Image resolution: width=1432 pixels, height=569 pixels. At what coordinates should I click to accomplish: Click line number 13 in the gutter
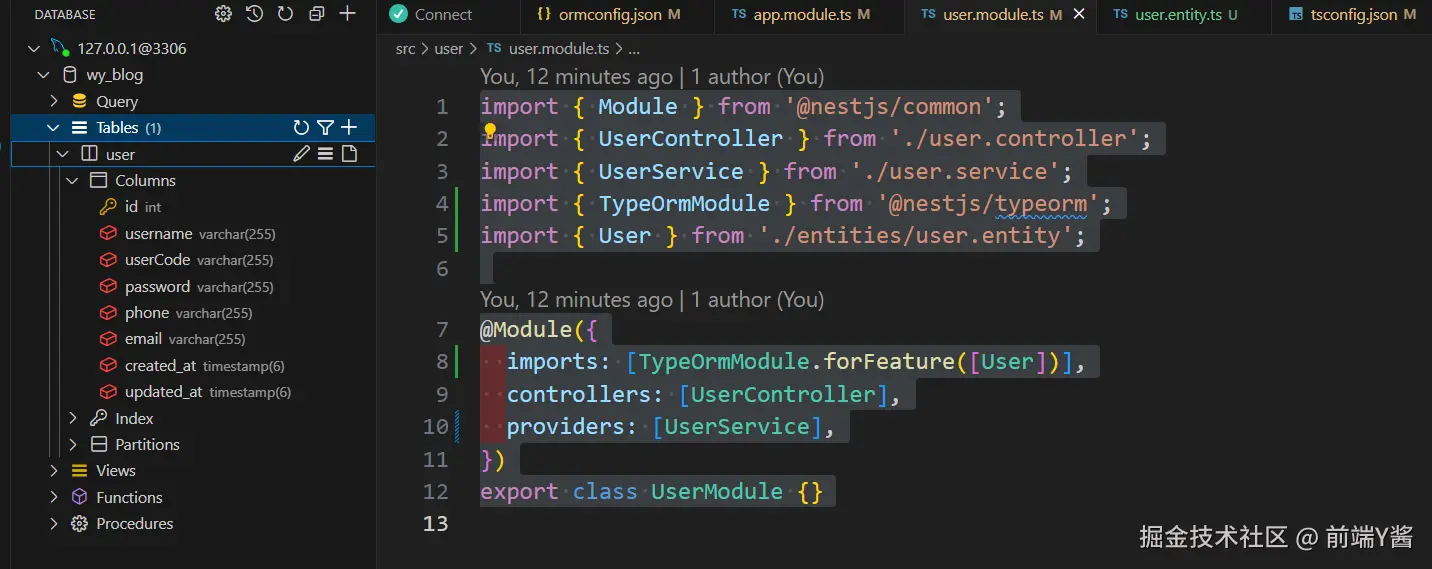point(436,524)
